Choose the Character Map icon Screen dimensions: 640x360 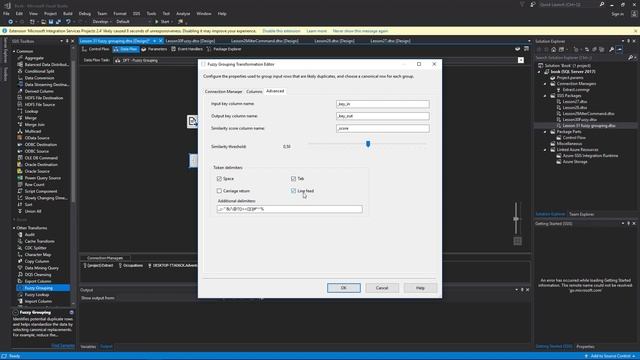[x=20, y=254]
